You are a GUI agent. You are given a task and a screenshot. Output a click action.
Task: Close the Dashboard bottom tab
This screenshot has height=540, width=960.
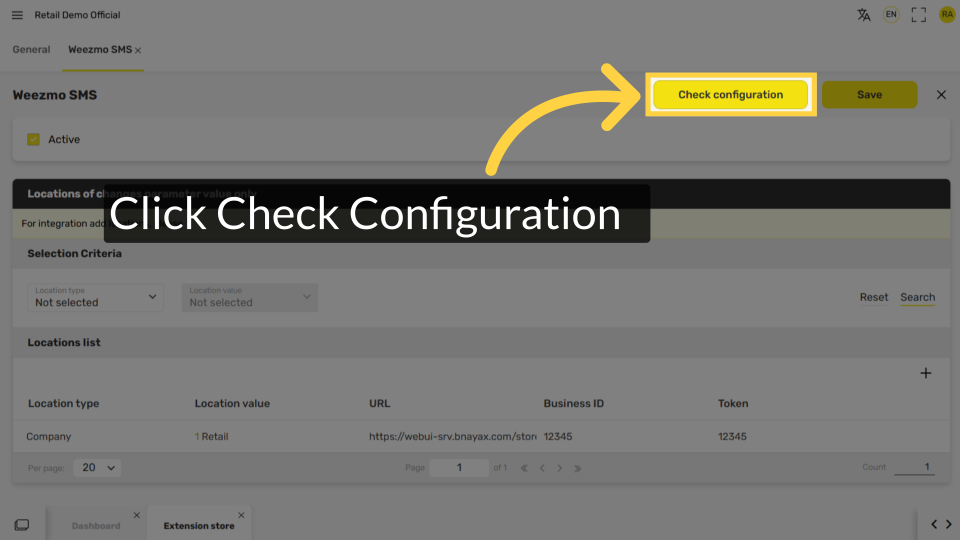(x=137, y=516)
